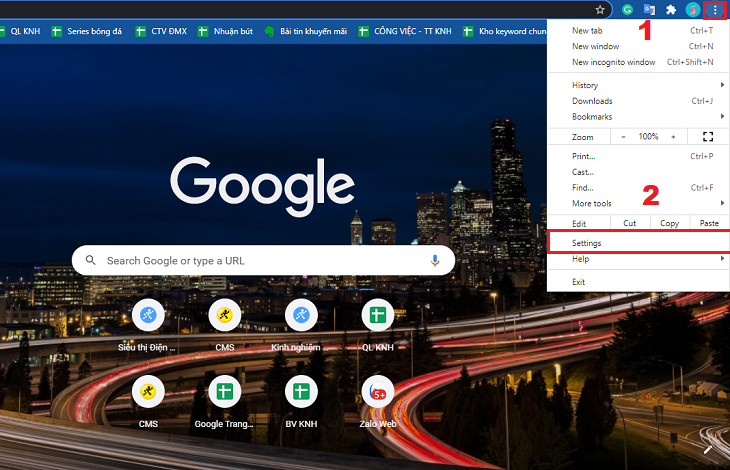
Task: Click the customize page pencil icon
Action: pyautogui.click(x=708, y=449)
